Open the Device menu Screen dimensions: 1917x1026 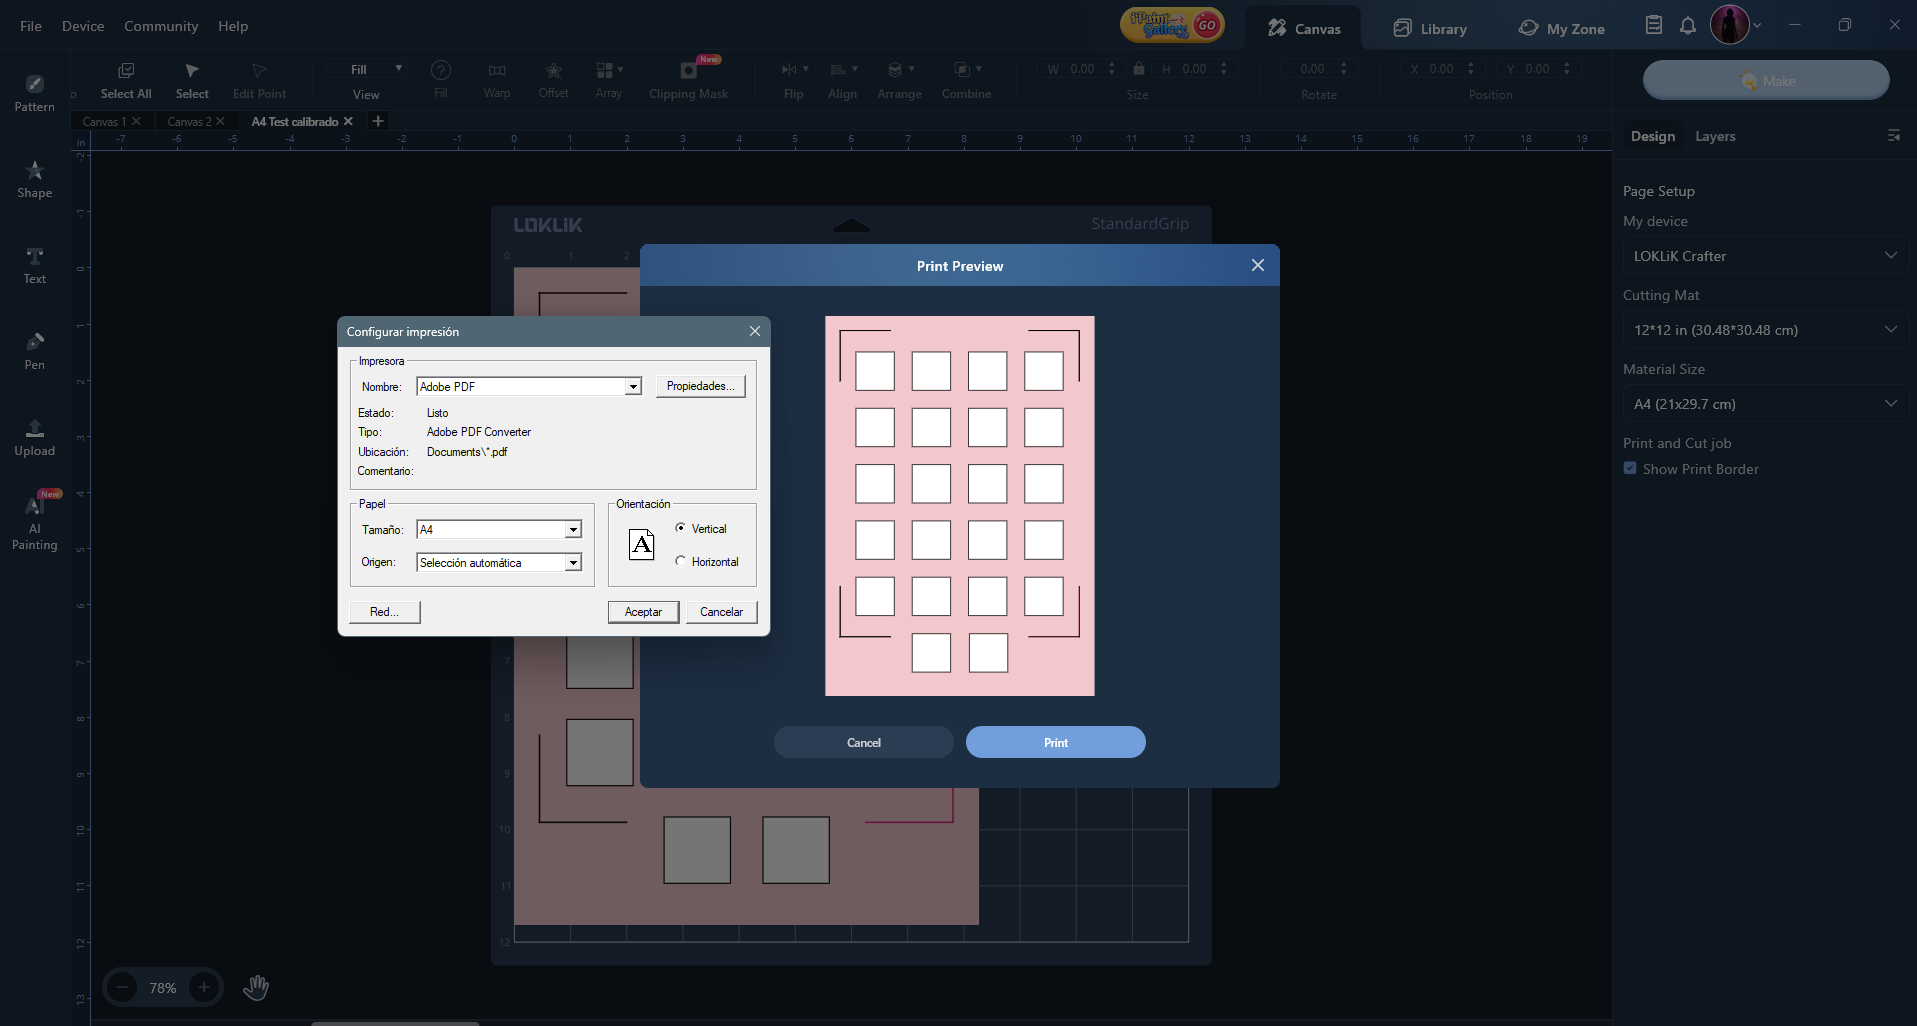point(83,26)
